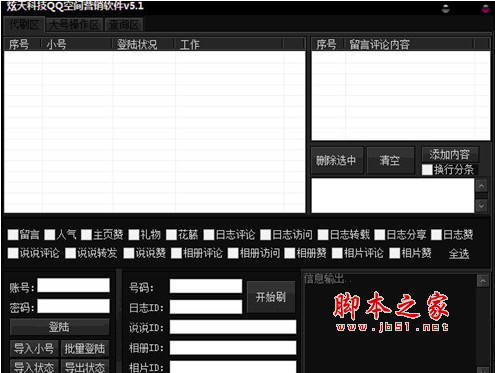This screenshot has height=373, width=495.
Task: Open the 大号操作区 tab
Action: [x=74, y=25]
